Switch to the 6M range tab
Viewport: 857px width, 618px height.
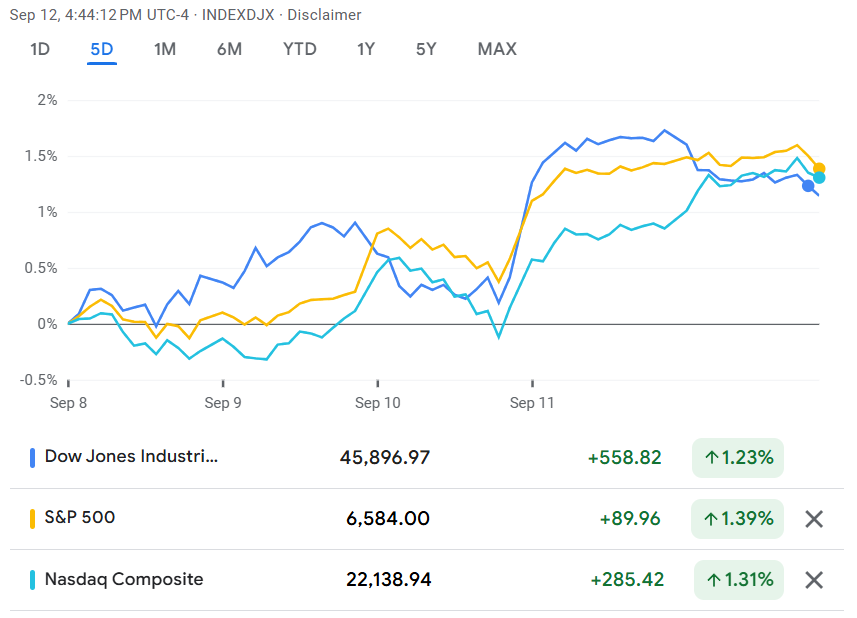(230, 49)
